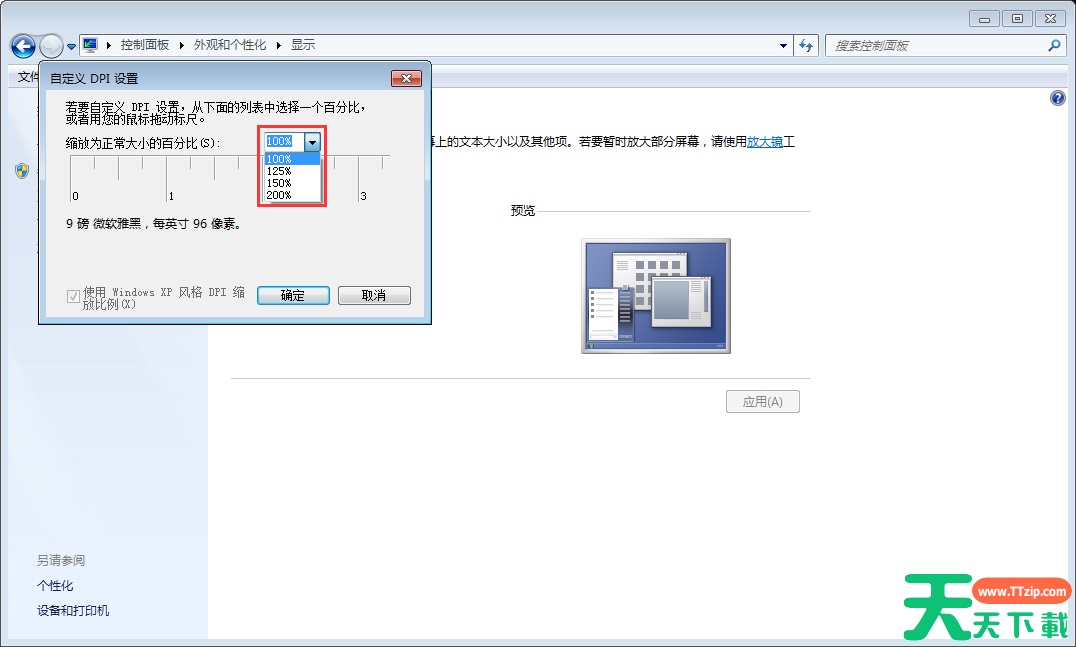
Task: Refresh the control panel page
Action: [x=806, y=45]
